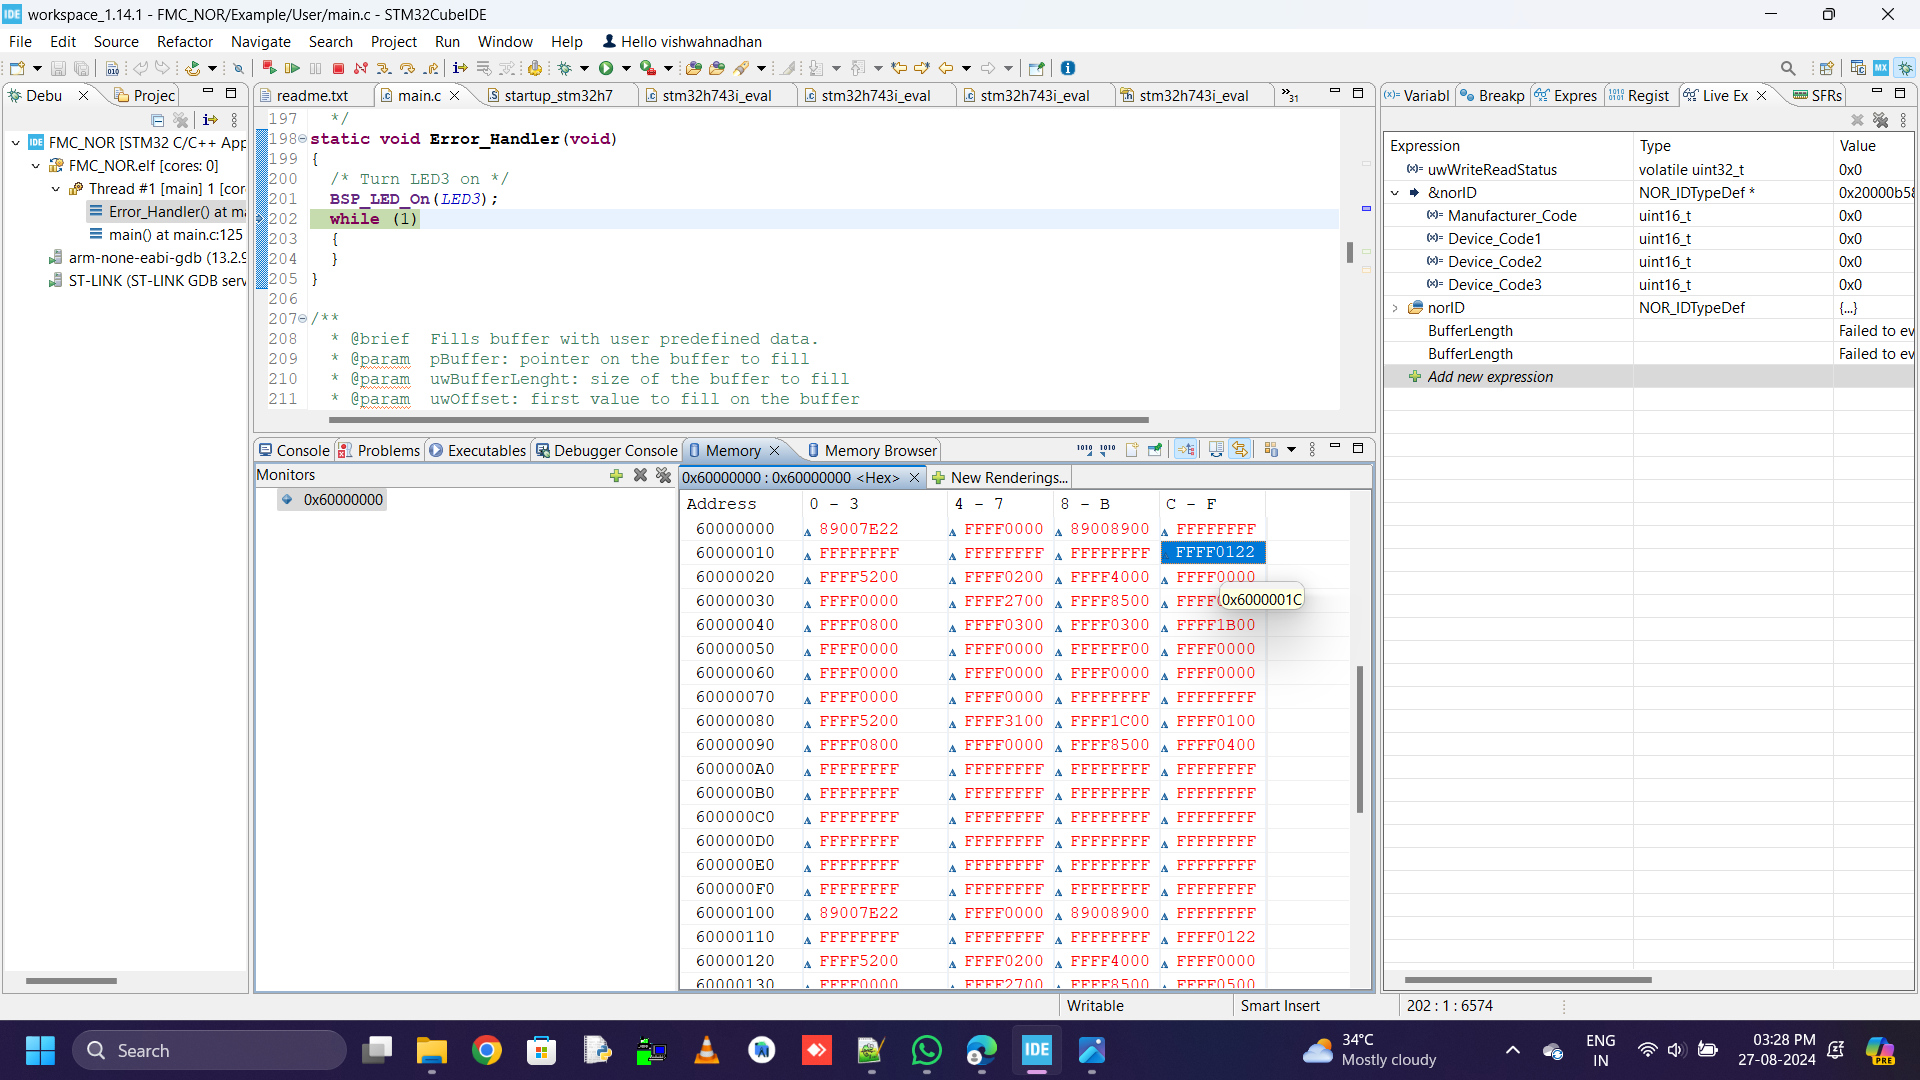Open the Run button dropdown arrow
The image size is (1920, 1080).
(x=626, y=68)
